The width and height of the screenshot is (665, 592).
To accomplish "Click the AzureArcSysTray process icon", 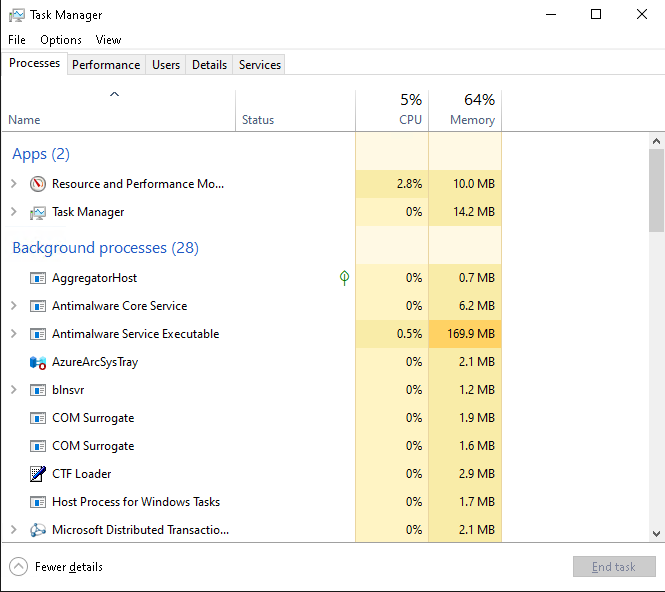I will click(x=38, y=362).
